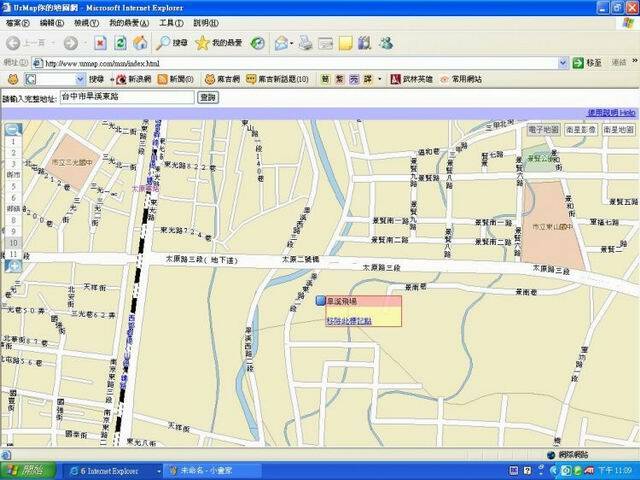Open the Favorites star in toolbar
The image size is (640, 480).
[x=203, y=43]
